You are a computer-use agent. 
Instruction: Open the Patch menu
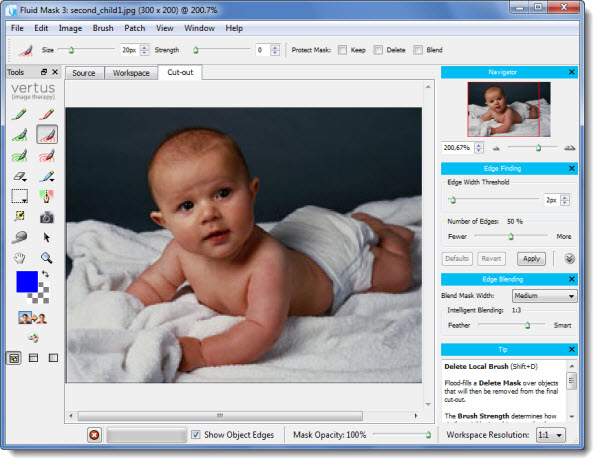click(134, 28)
